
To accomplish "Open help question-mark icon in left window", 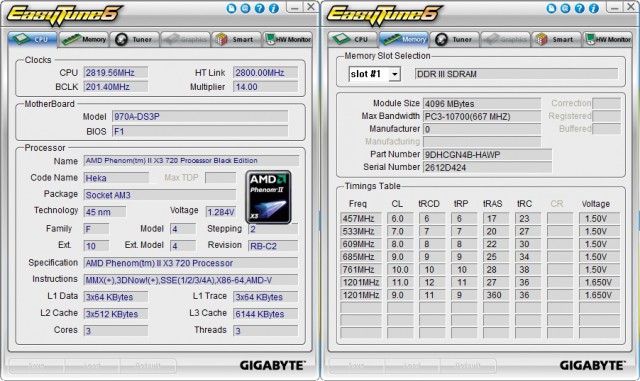I will pyautogui.click(x=260, y=8).
